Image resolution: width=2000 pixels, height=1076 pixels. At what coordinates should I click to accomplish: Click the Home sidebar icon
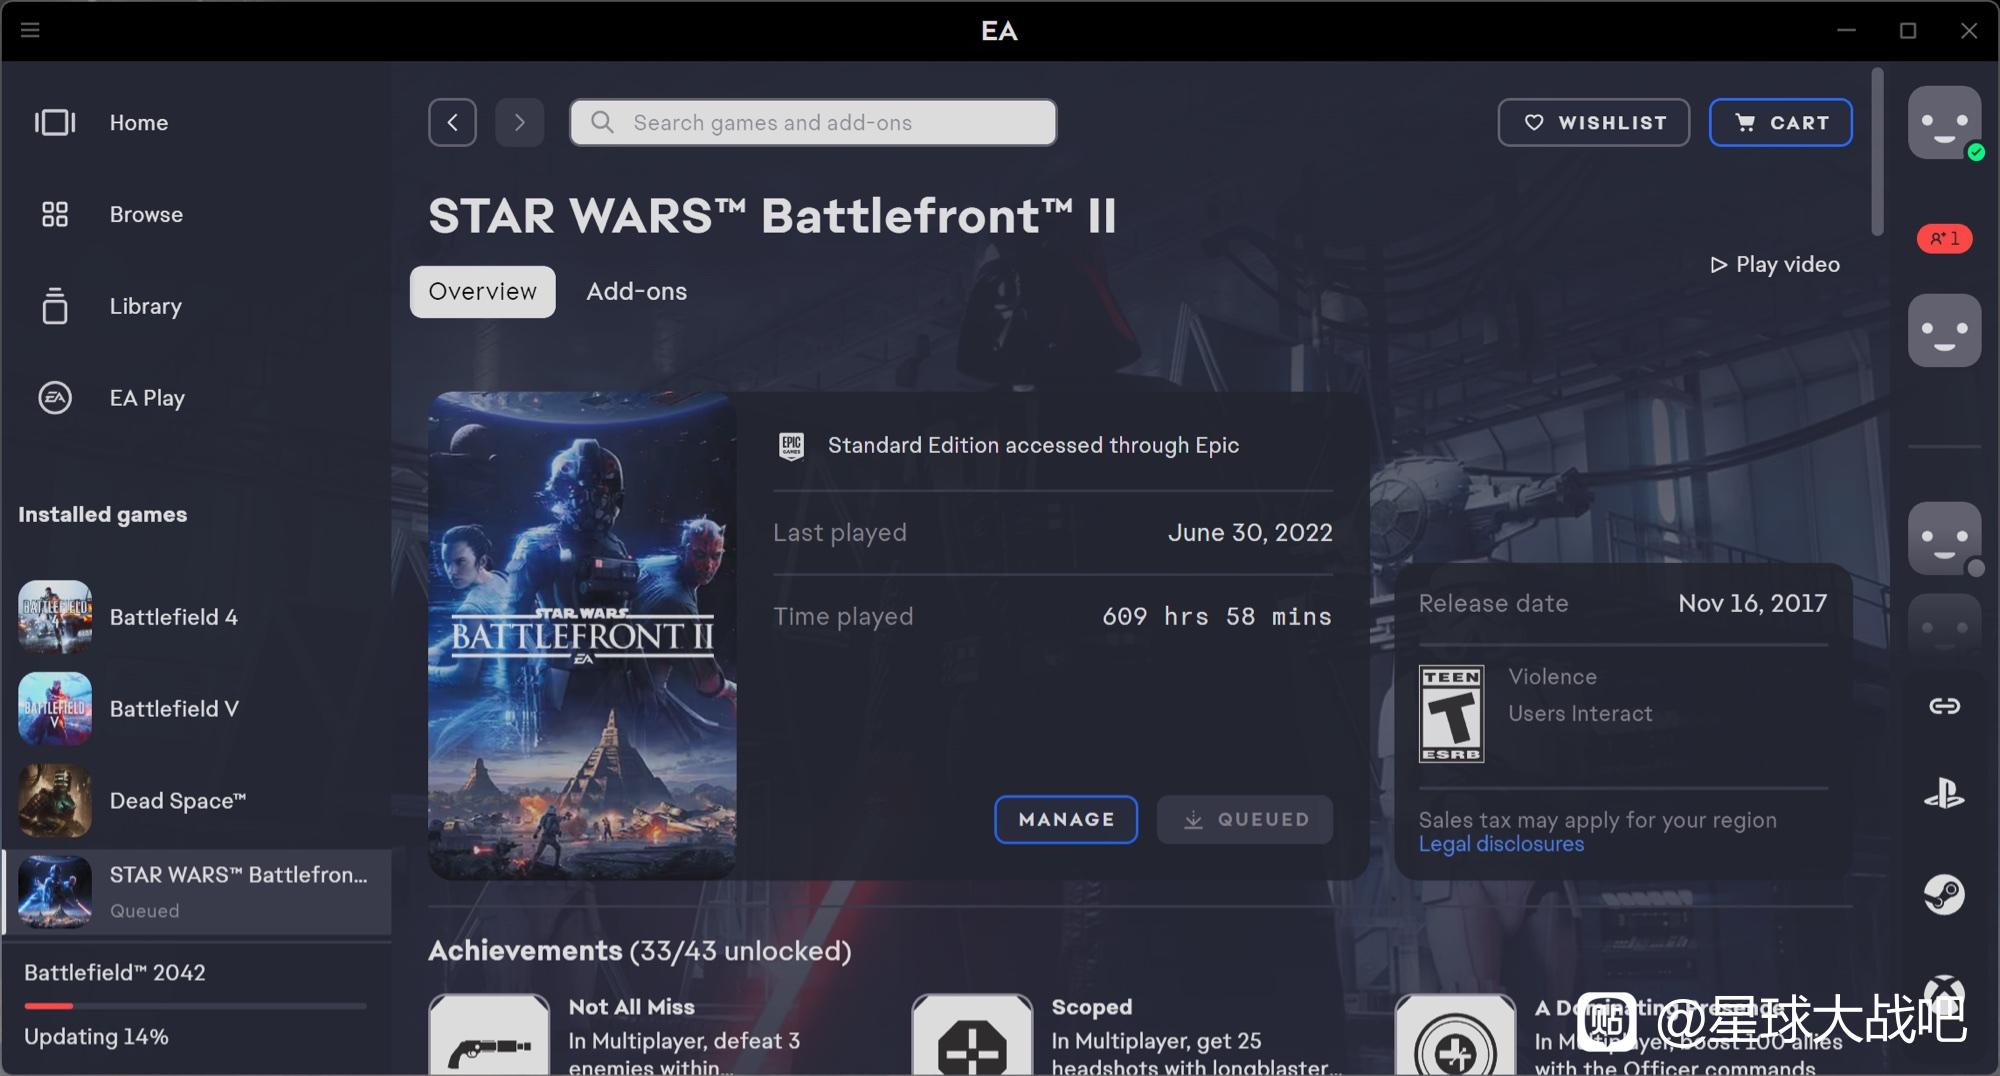coord(55,122)
